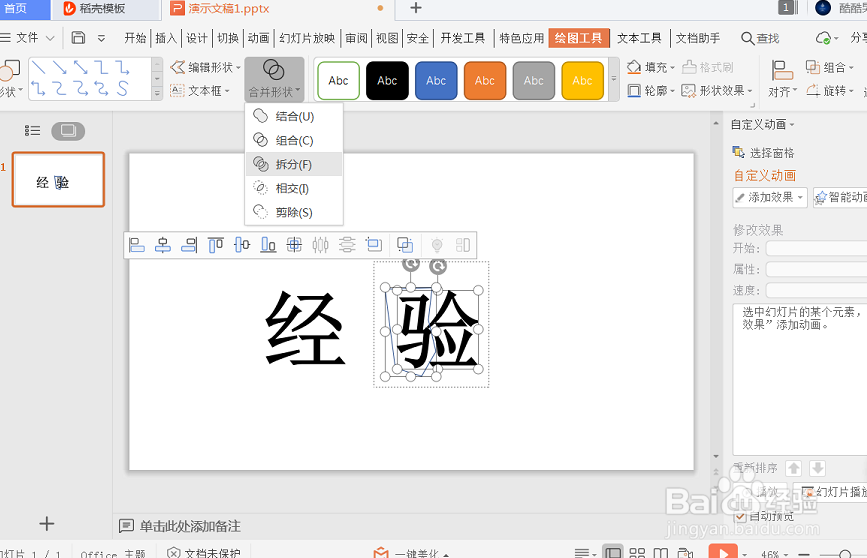Screen dimensions: 867x558
Task: Open the 动画 ribbon tab
Action: (x=258, y=38)
